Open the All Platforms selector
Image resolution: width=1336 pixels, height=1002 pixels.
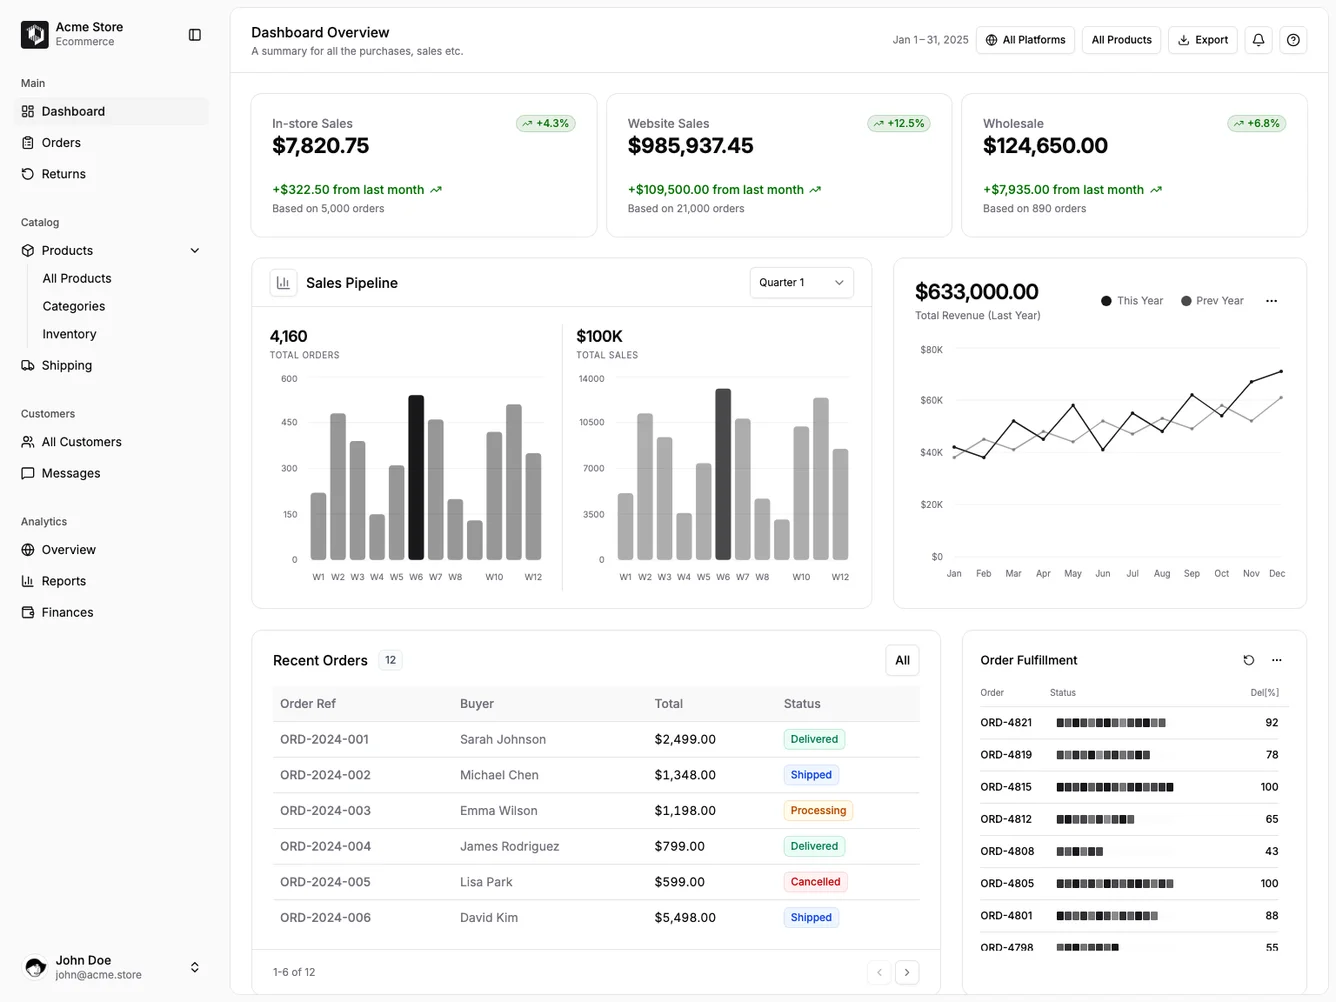point(1025,40)
